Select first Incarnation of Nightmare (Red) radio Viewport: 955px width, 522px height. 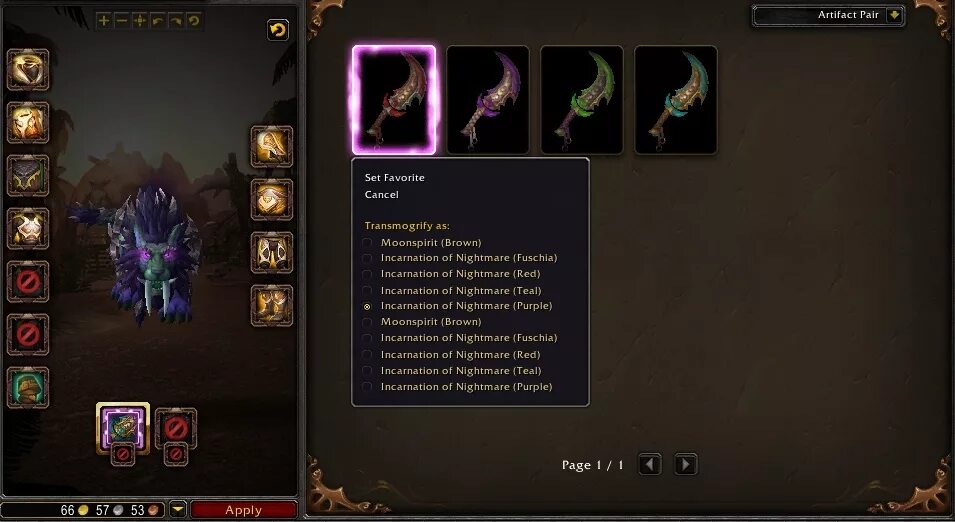tap(367, 275)
